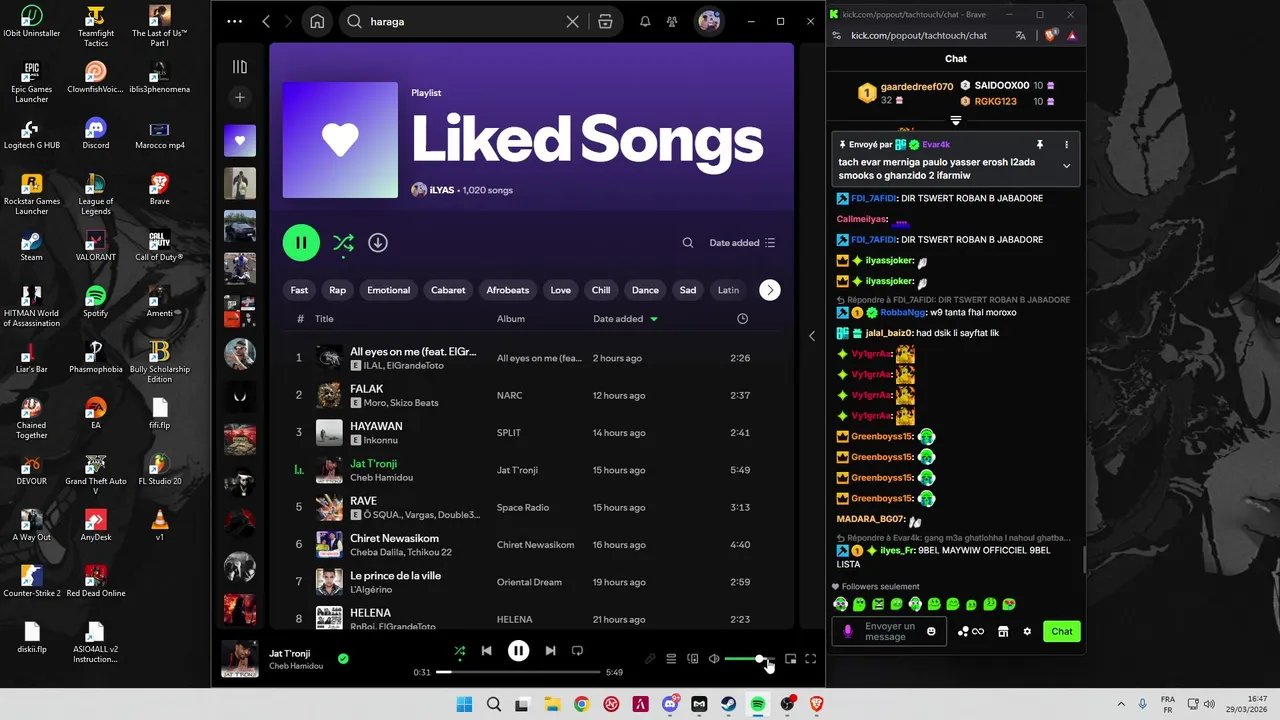Create new playlist with plus icon
1280x720 pixels.
240,97
